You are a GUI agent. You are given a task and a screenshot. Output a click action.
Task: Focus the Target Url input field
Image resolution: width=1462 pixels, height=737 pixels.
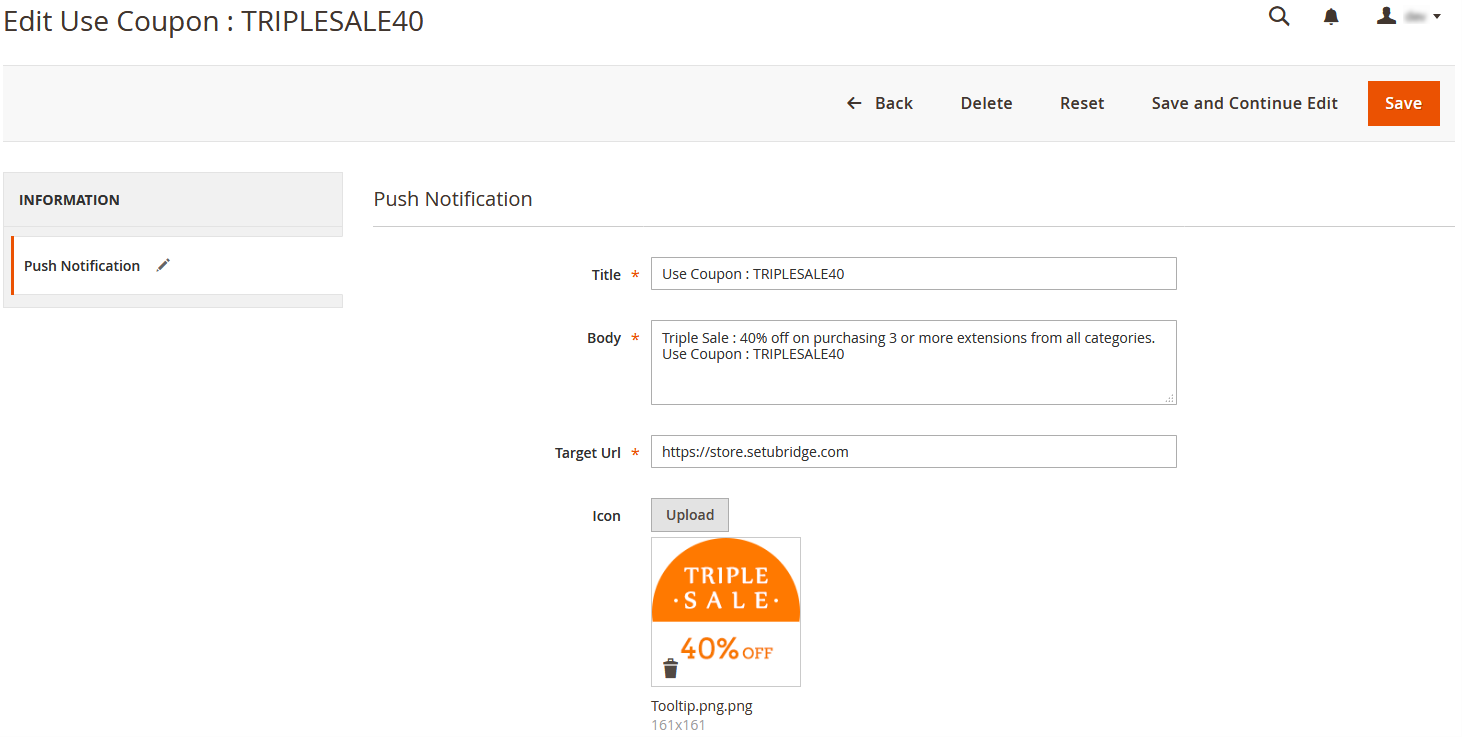(913, 452)
